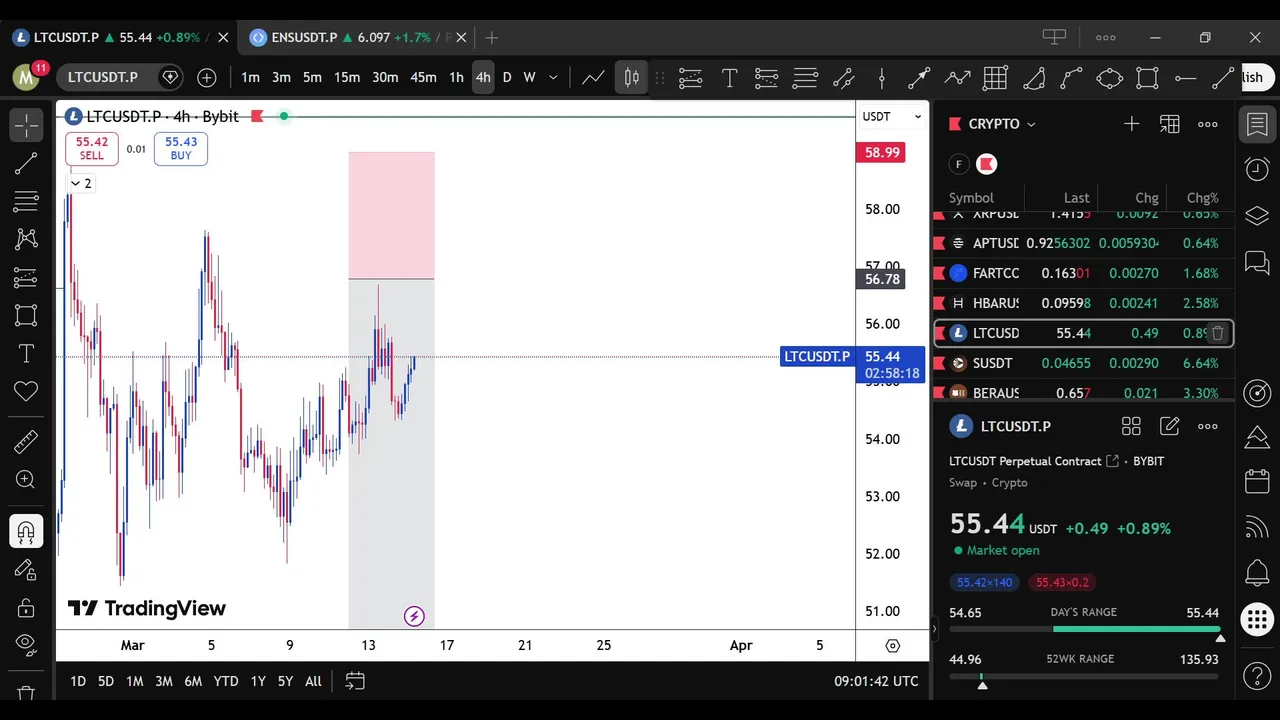Select the FARTCC row in watchlist

pos(1083,273)
